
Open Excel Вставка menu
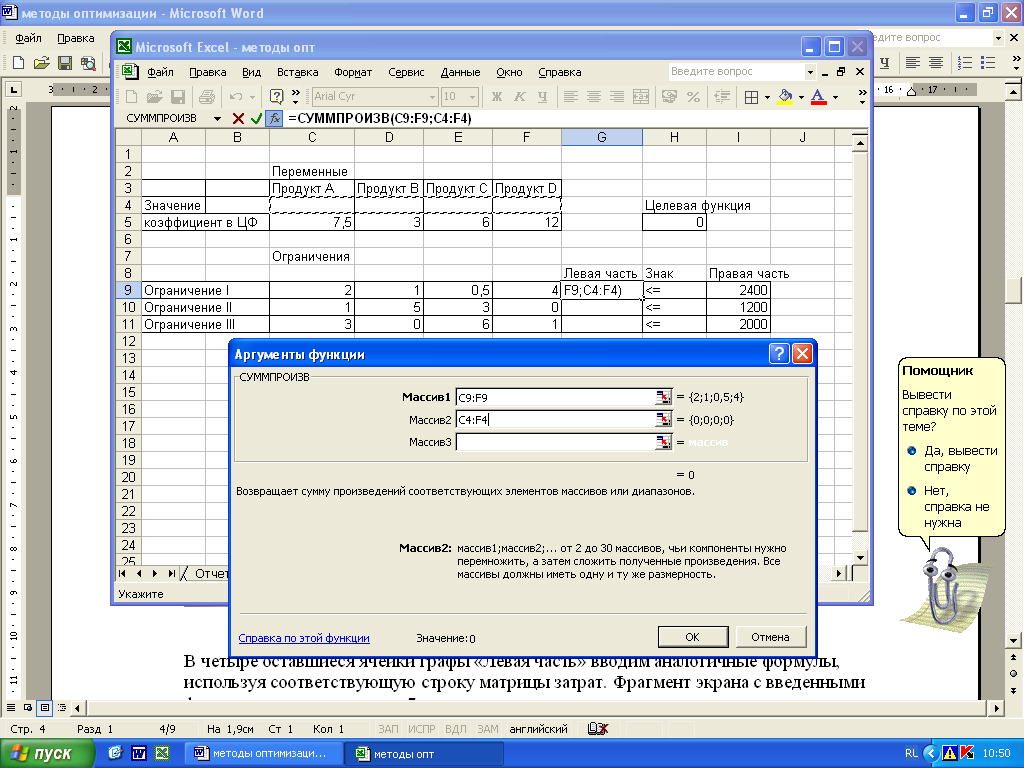click(297, 72)
